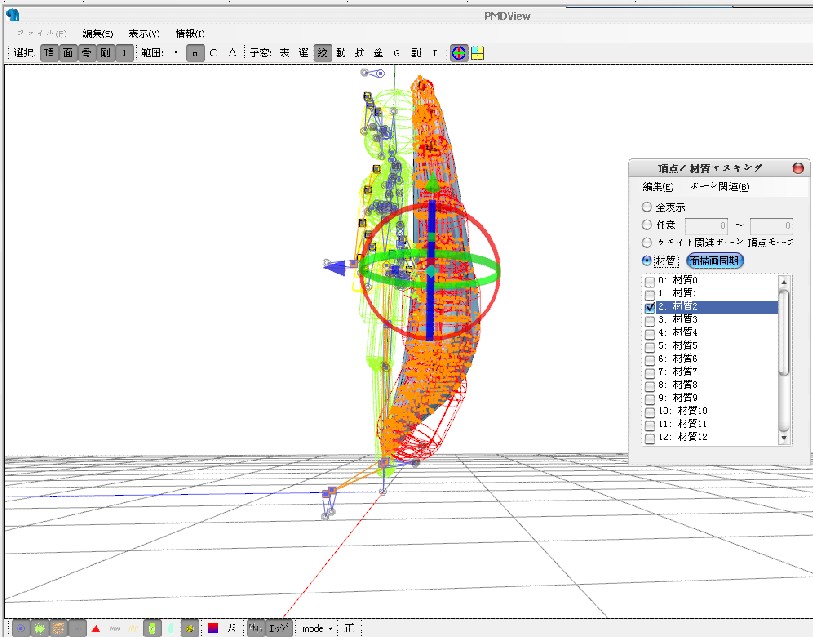Toggle the 骨 bone selection button
Screen dimensions: 813x637
(x=87, y=53)
